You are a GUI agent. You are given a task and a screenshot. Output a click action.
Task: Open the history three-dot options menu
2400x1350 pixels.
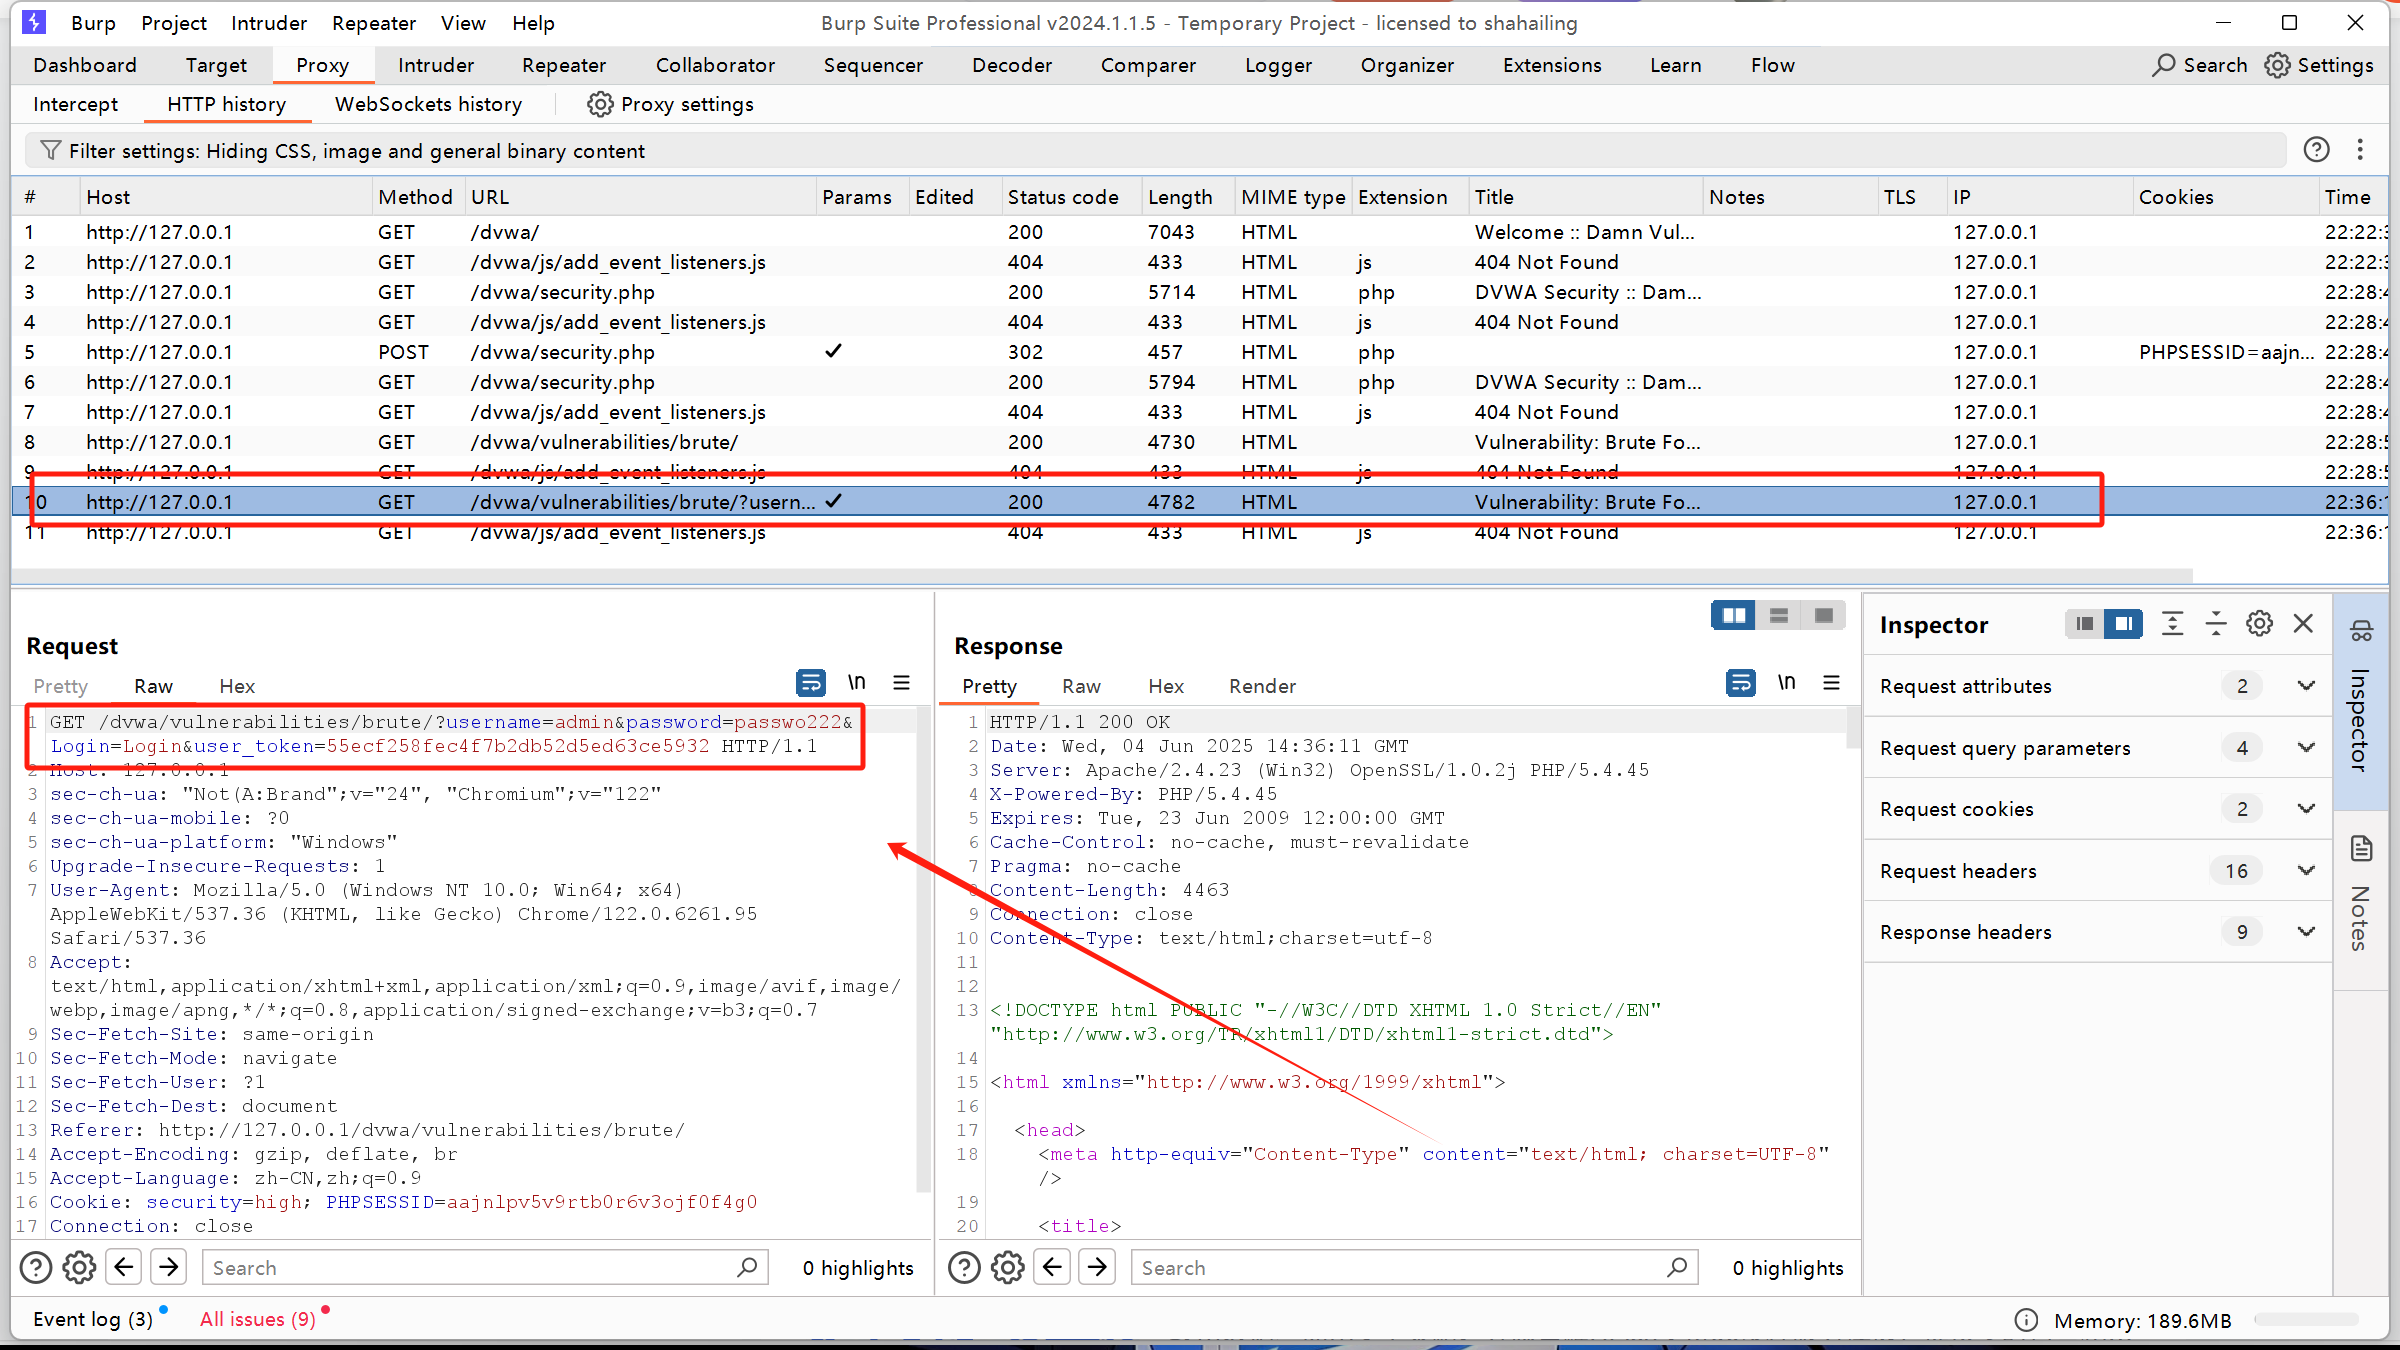2360,150
